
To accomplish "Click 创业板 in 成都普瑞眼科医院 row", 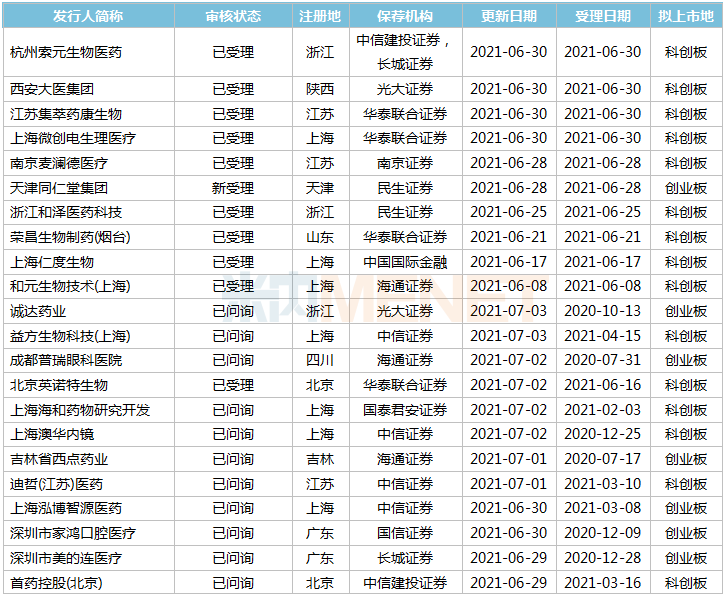I will click(686, 360).
